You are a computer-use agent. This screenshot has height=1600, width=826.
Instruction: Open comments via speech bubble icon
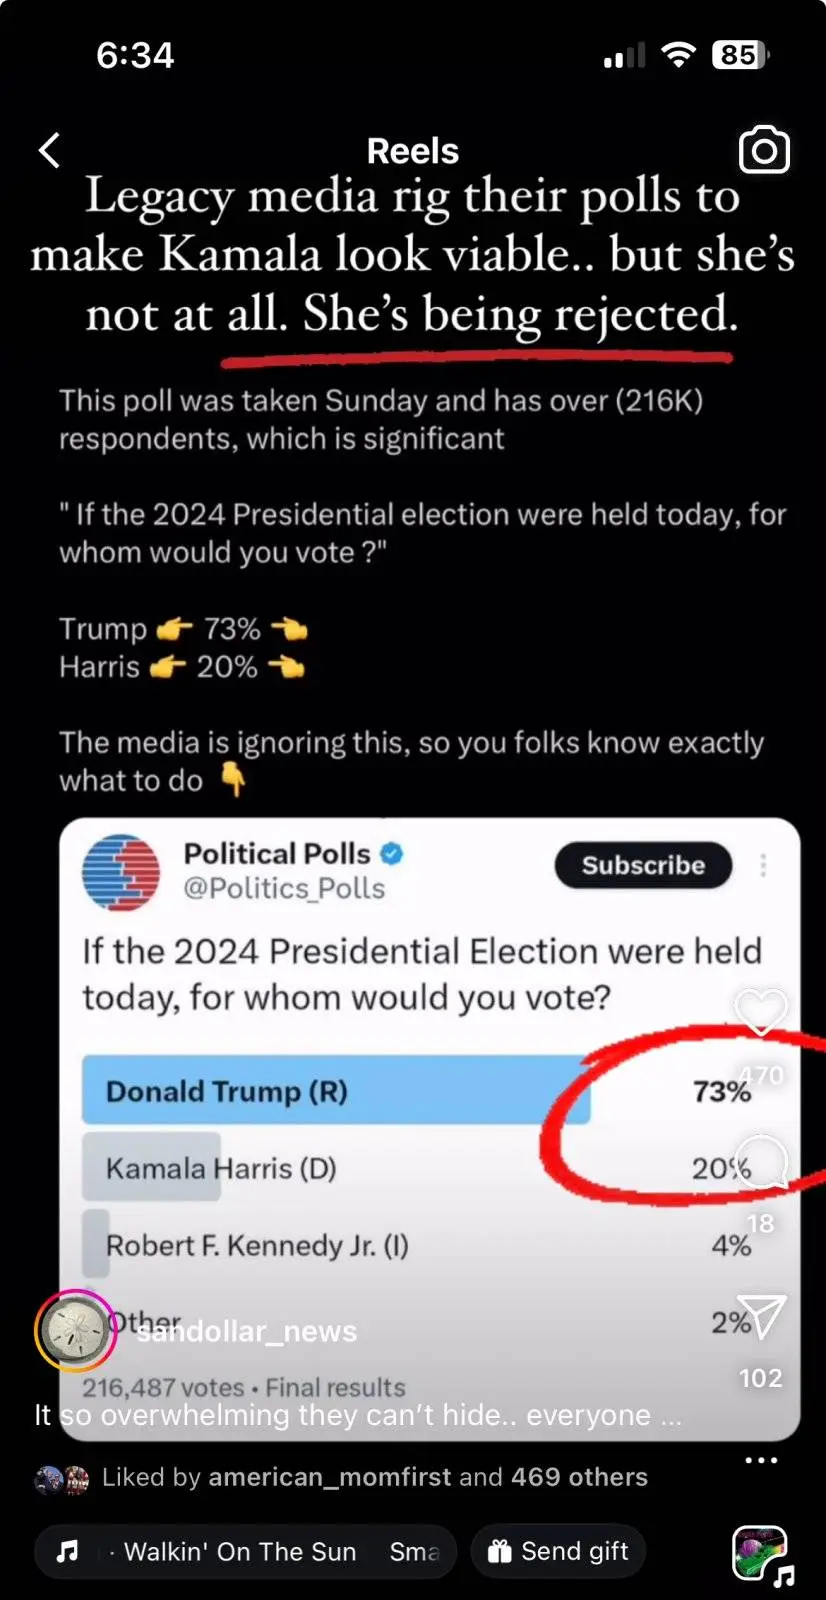coord(761,1162)
